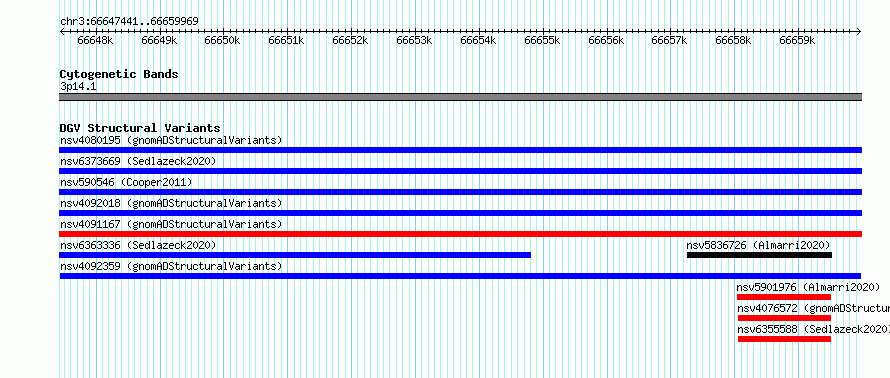The image size is (890, 378).
Task: Open nsv4080195 (gnomADStructuralVariants) label
Action: coord(171,140)
